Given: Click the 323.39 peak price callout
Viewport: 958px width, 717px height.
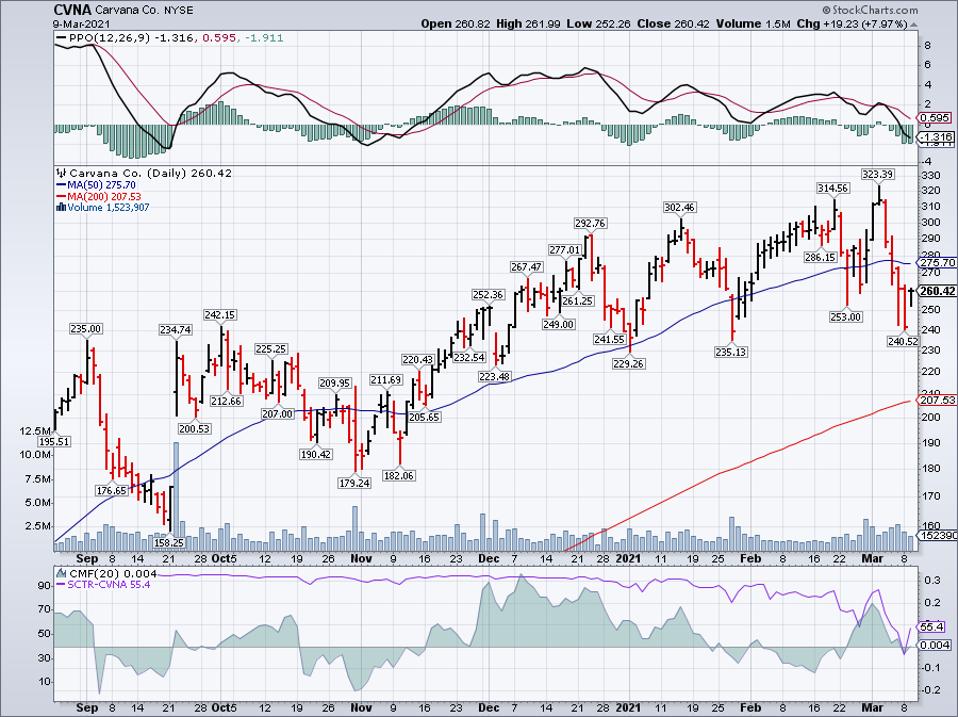Looking at the screenshot, I should click(x=877, y=175).
